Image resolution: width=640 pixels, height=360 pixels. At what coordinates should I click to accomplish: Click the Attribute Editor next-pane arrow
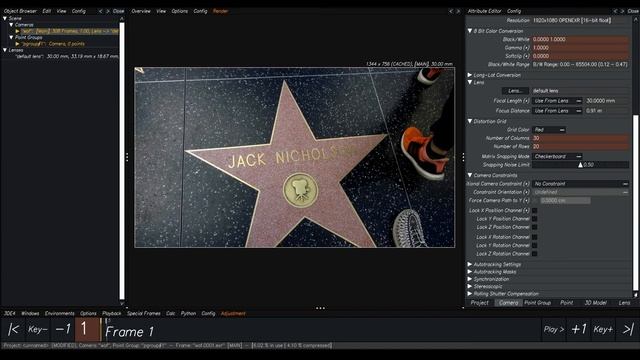point(622,11)
